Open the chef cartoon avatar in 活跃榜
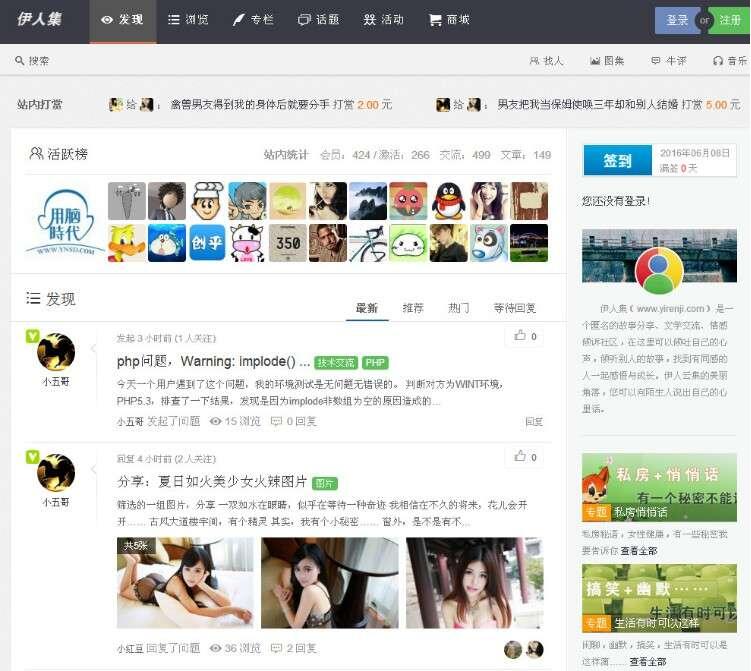This screenshot has height=671, width=751. coord(207,201)
